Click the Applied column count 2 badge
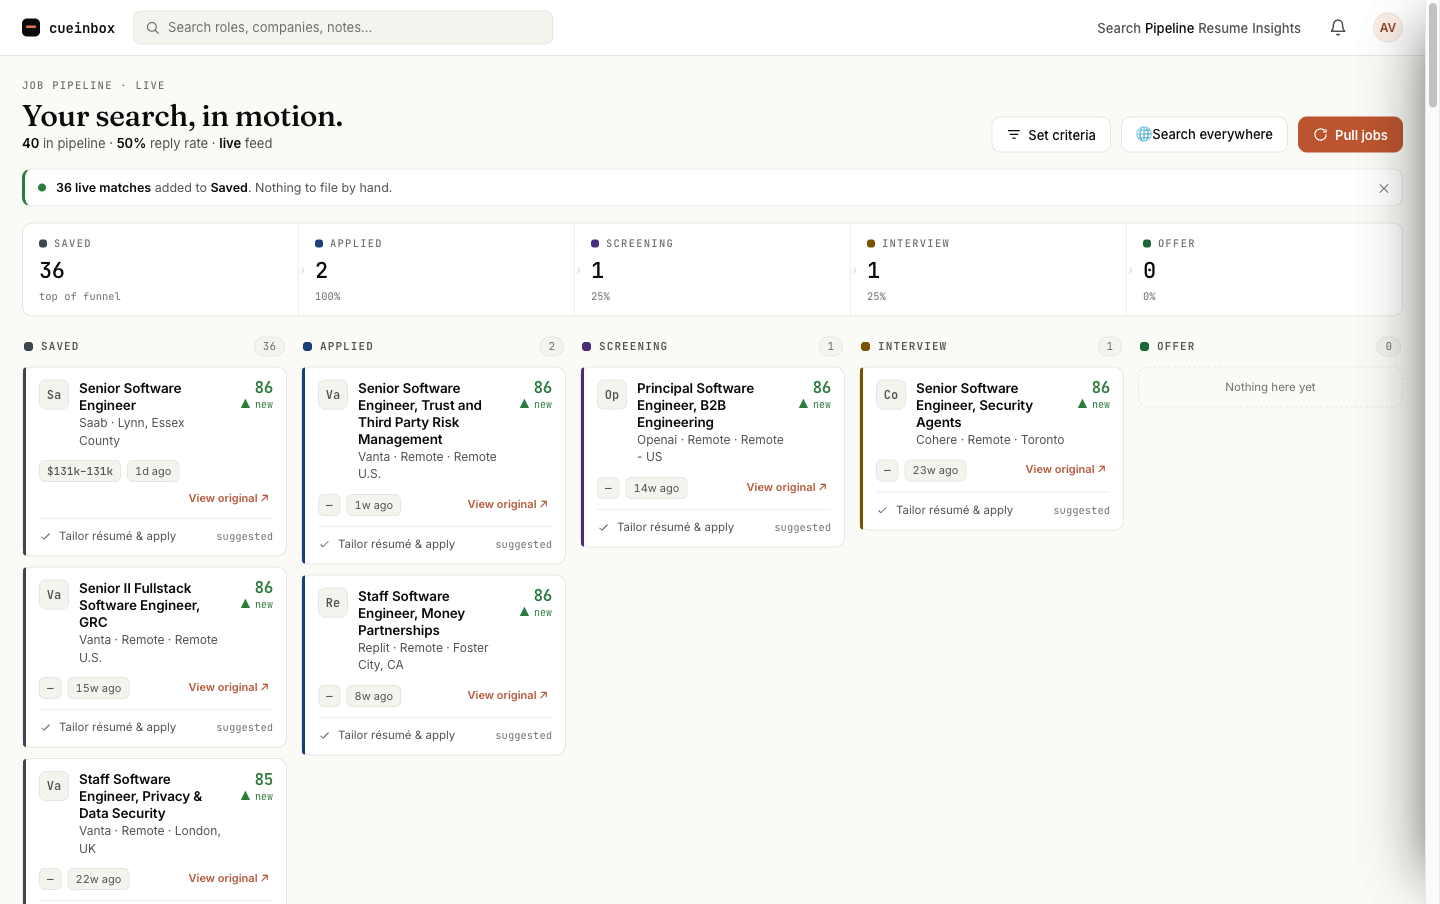The width and height of the screenshot is (1440, 904). click(551, 346)
